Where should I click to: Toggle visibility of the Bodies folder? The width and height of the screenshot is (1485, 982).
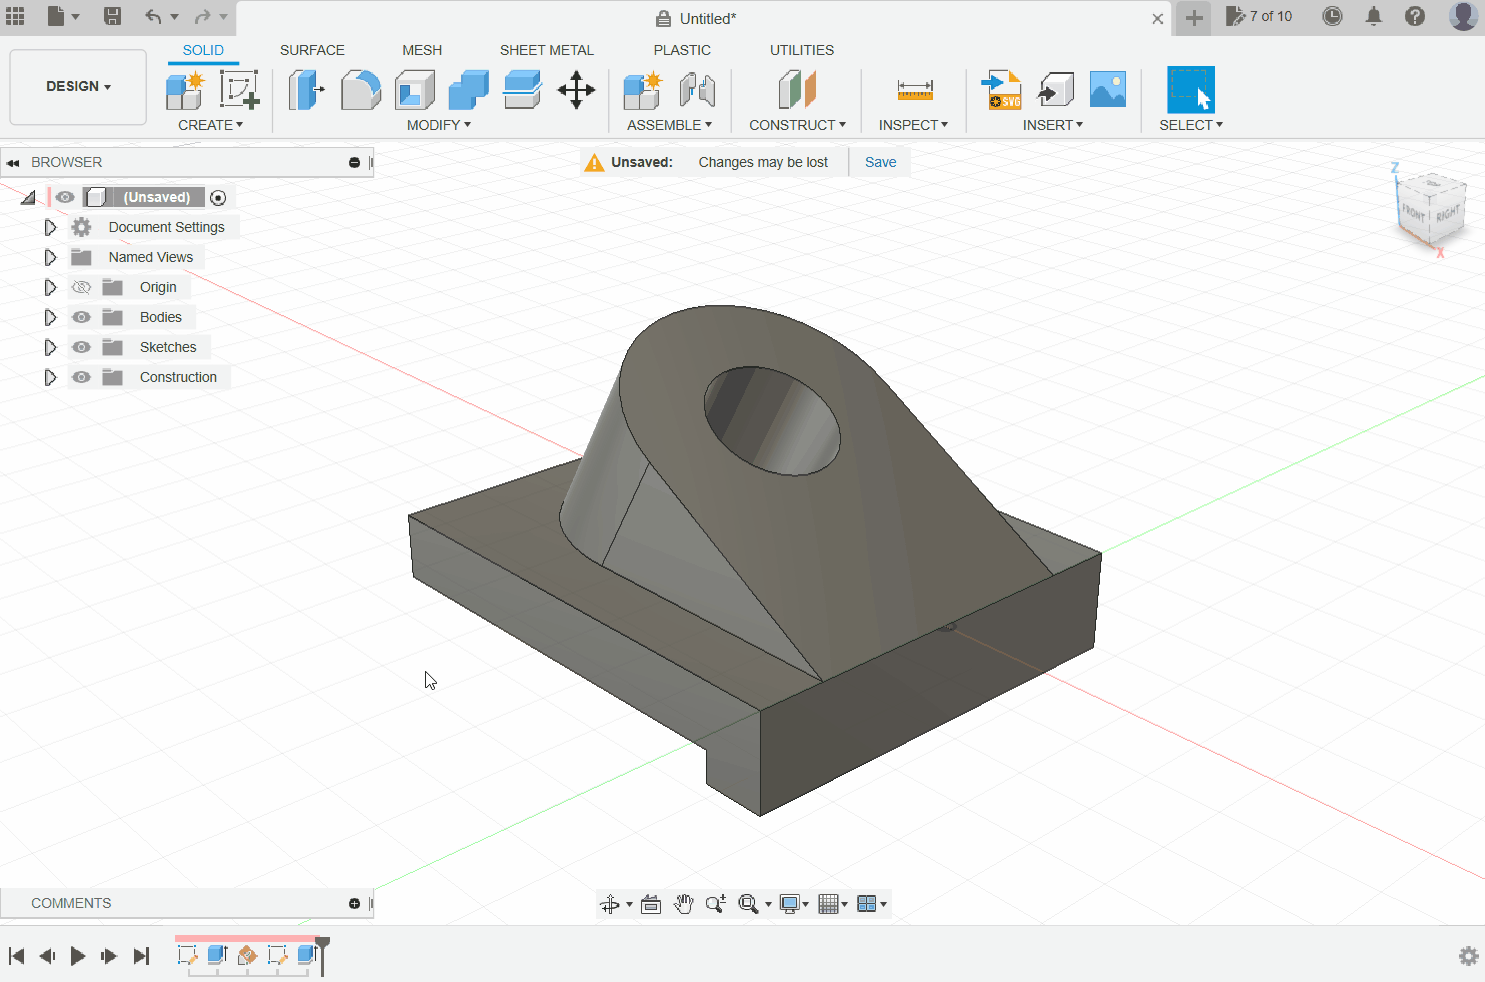[x=82, y=317]
